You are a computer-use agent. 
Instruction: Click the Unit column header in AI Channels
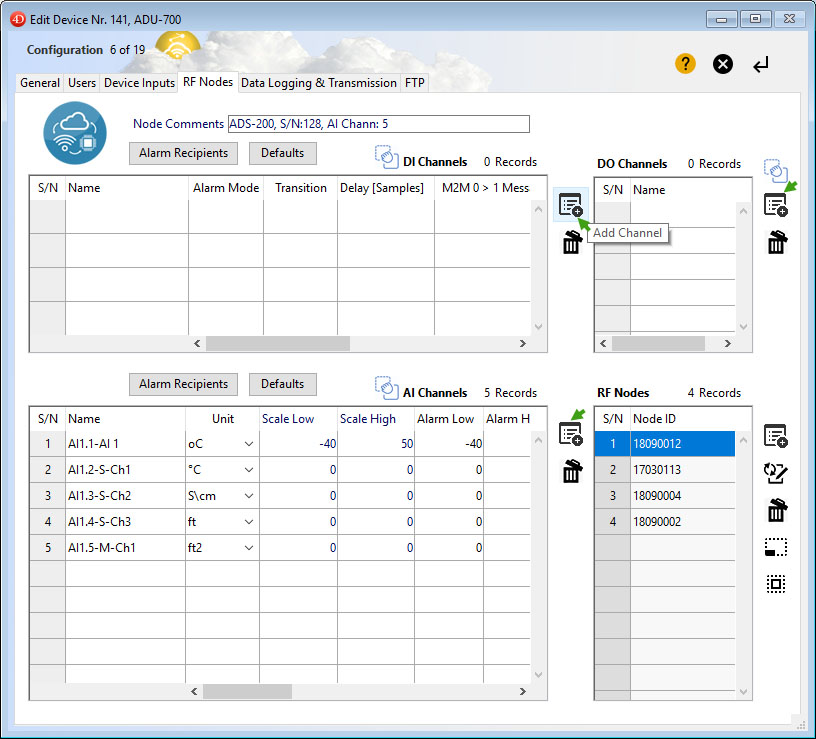click(x=222, y=419)
